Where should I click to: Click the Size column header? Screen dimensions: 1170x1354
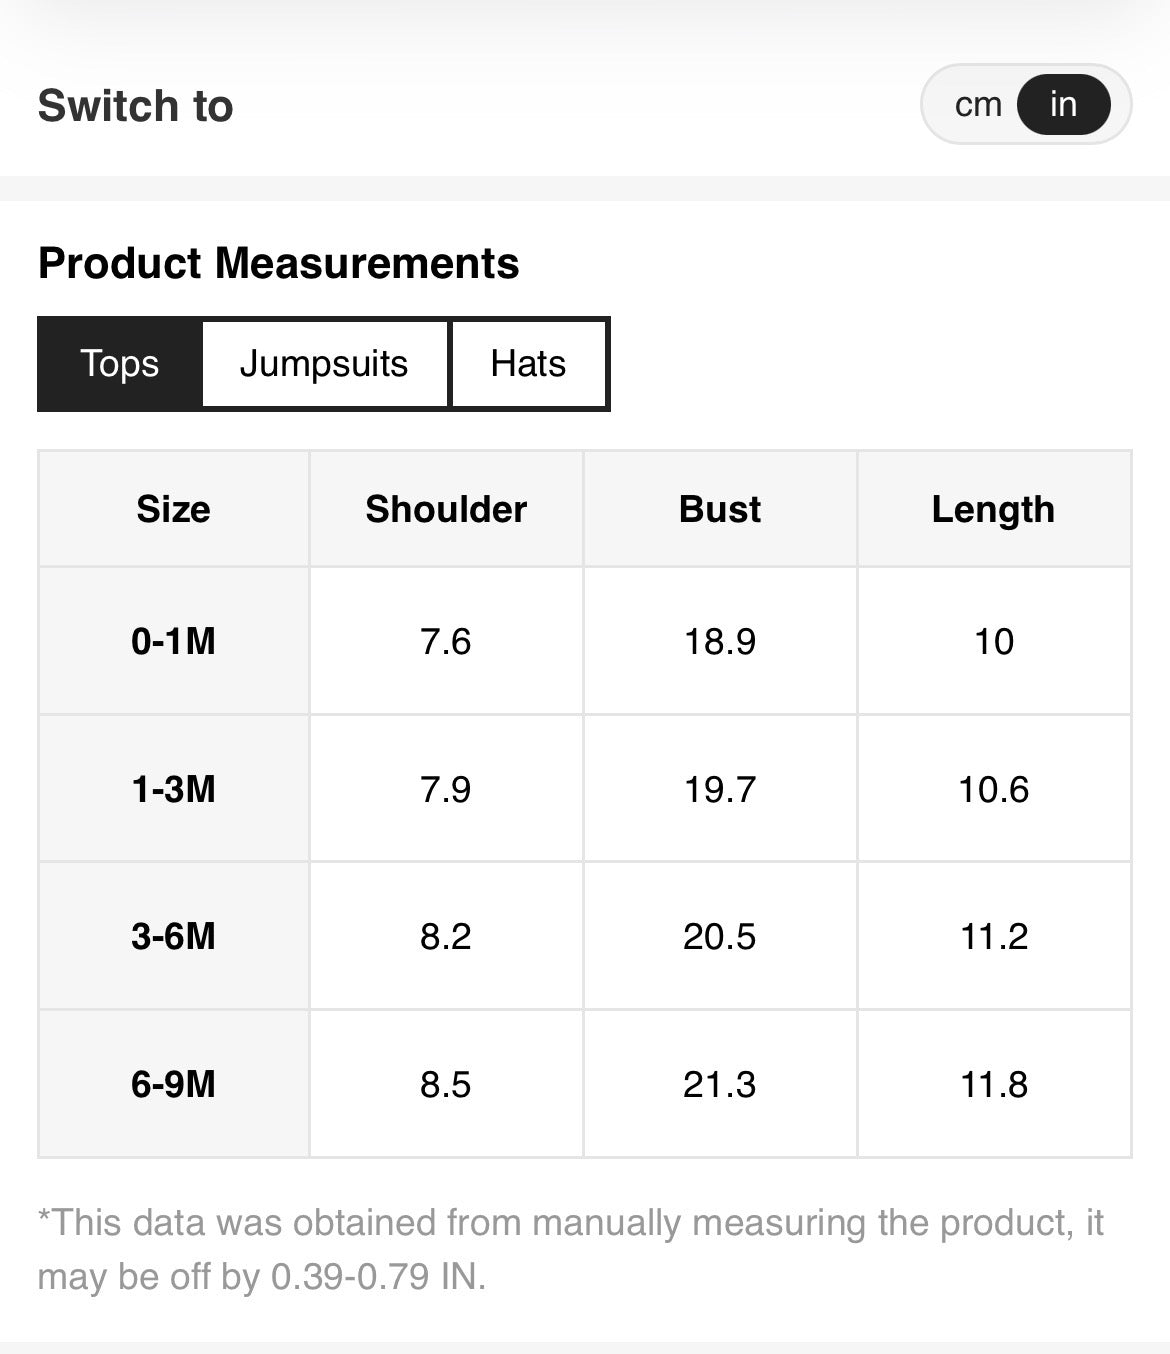[174, 509]
